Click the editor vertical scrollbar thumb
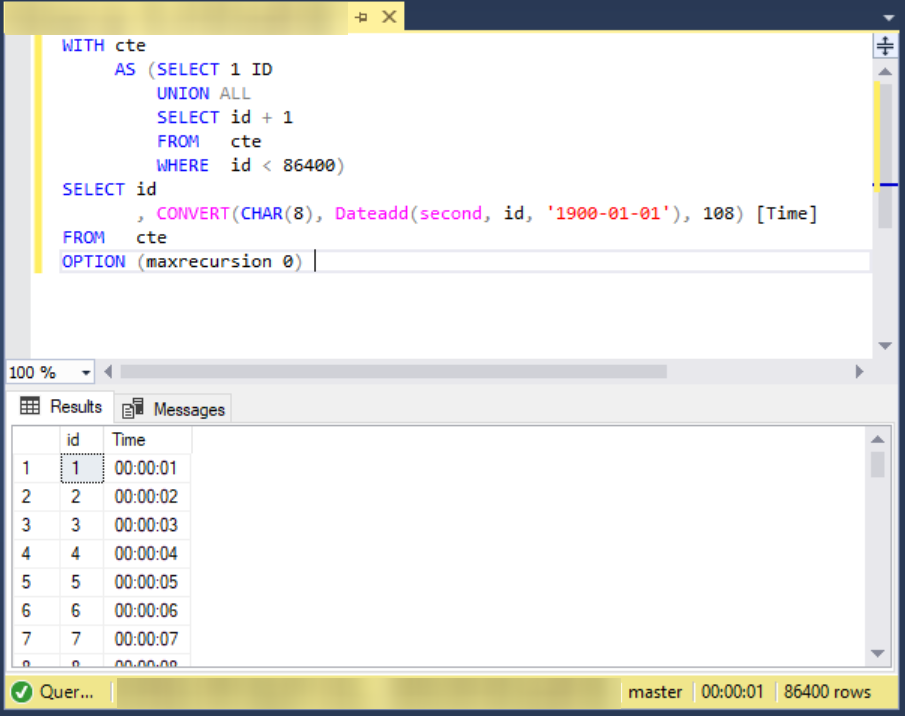Image resolution: width=905 pixels, height=716 pixels. pos(885,156)
